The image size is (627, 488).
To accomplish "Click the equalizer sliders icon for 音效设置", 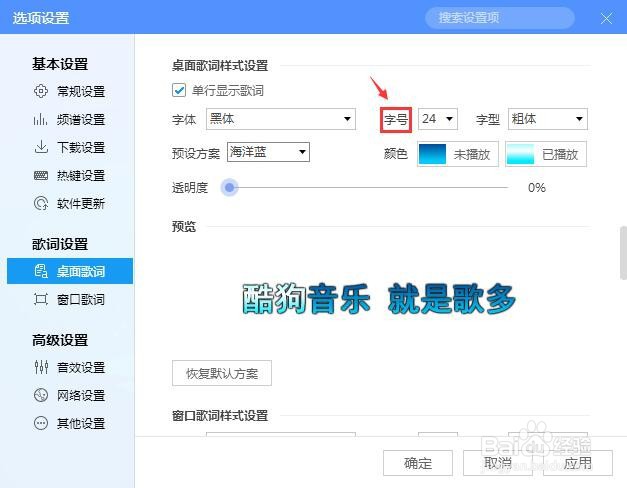I will coord(41,367).
